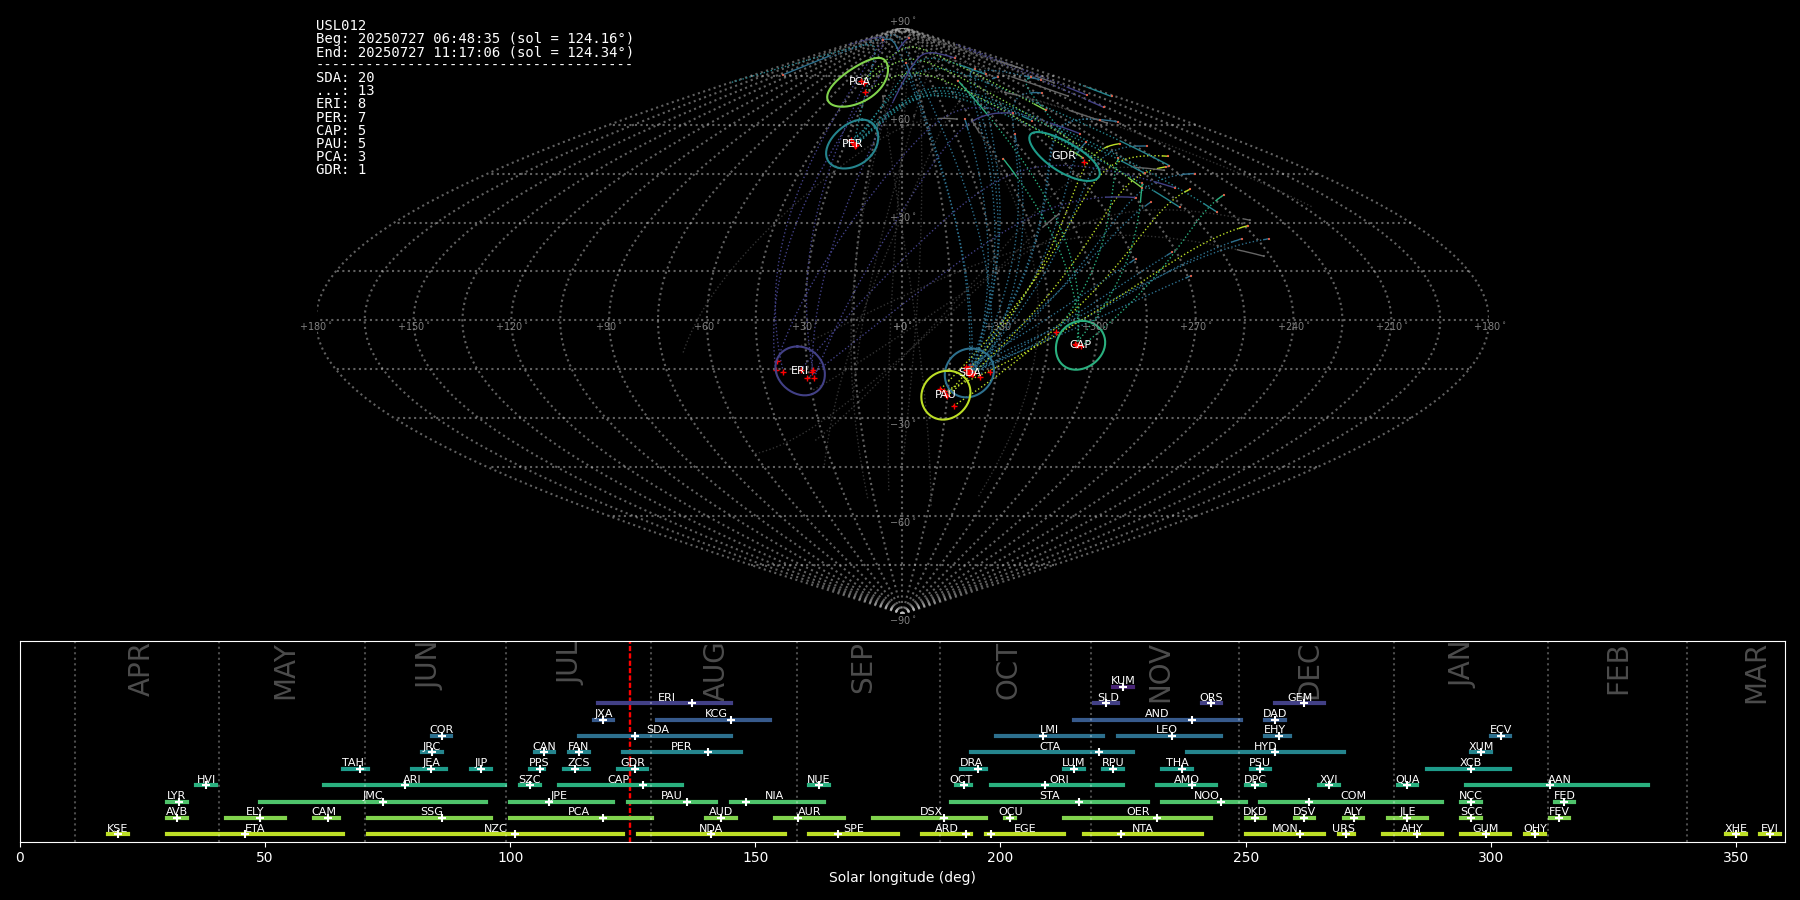Click the +90 latitude label atop sky map

tap(902, 22)
